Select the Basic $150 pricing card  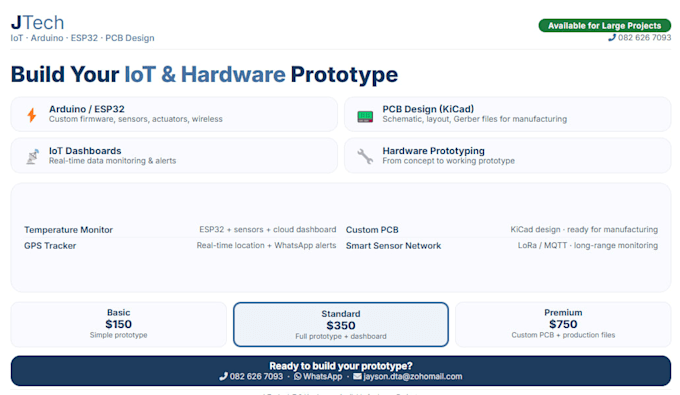(118, 324)
